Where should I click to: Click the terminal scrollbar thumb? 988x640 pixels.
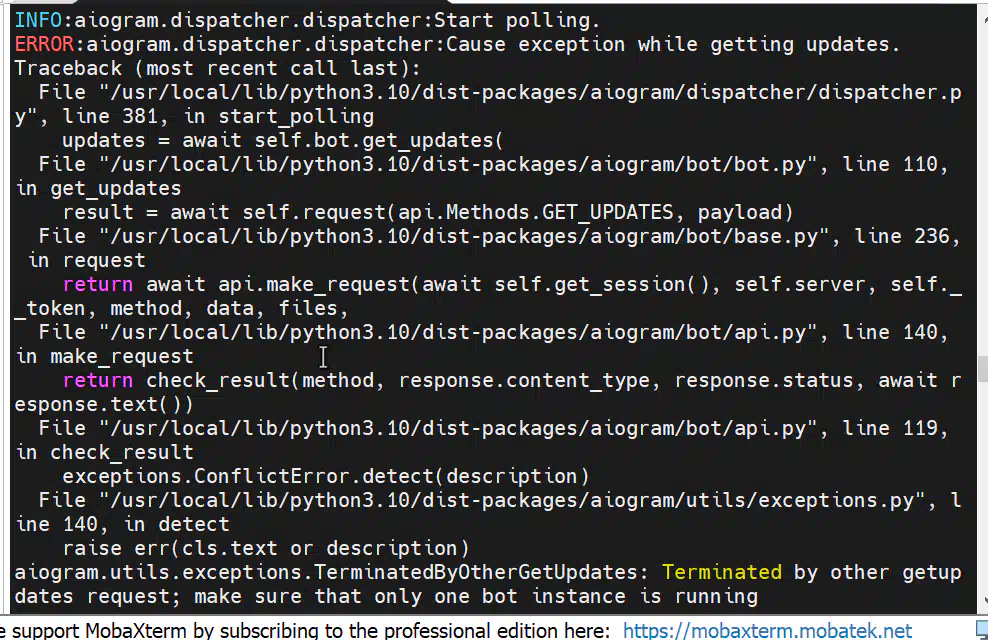tap(982, 369)
